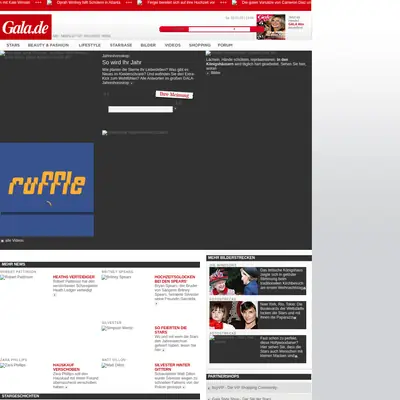The image size is (400, 400).
Task: Open the 'Hauskauf verschoben' article
Action: pyautogui.click(x=66, y=367)
